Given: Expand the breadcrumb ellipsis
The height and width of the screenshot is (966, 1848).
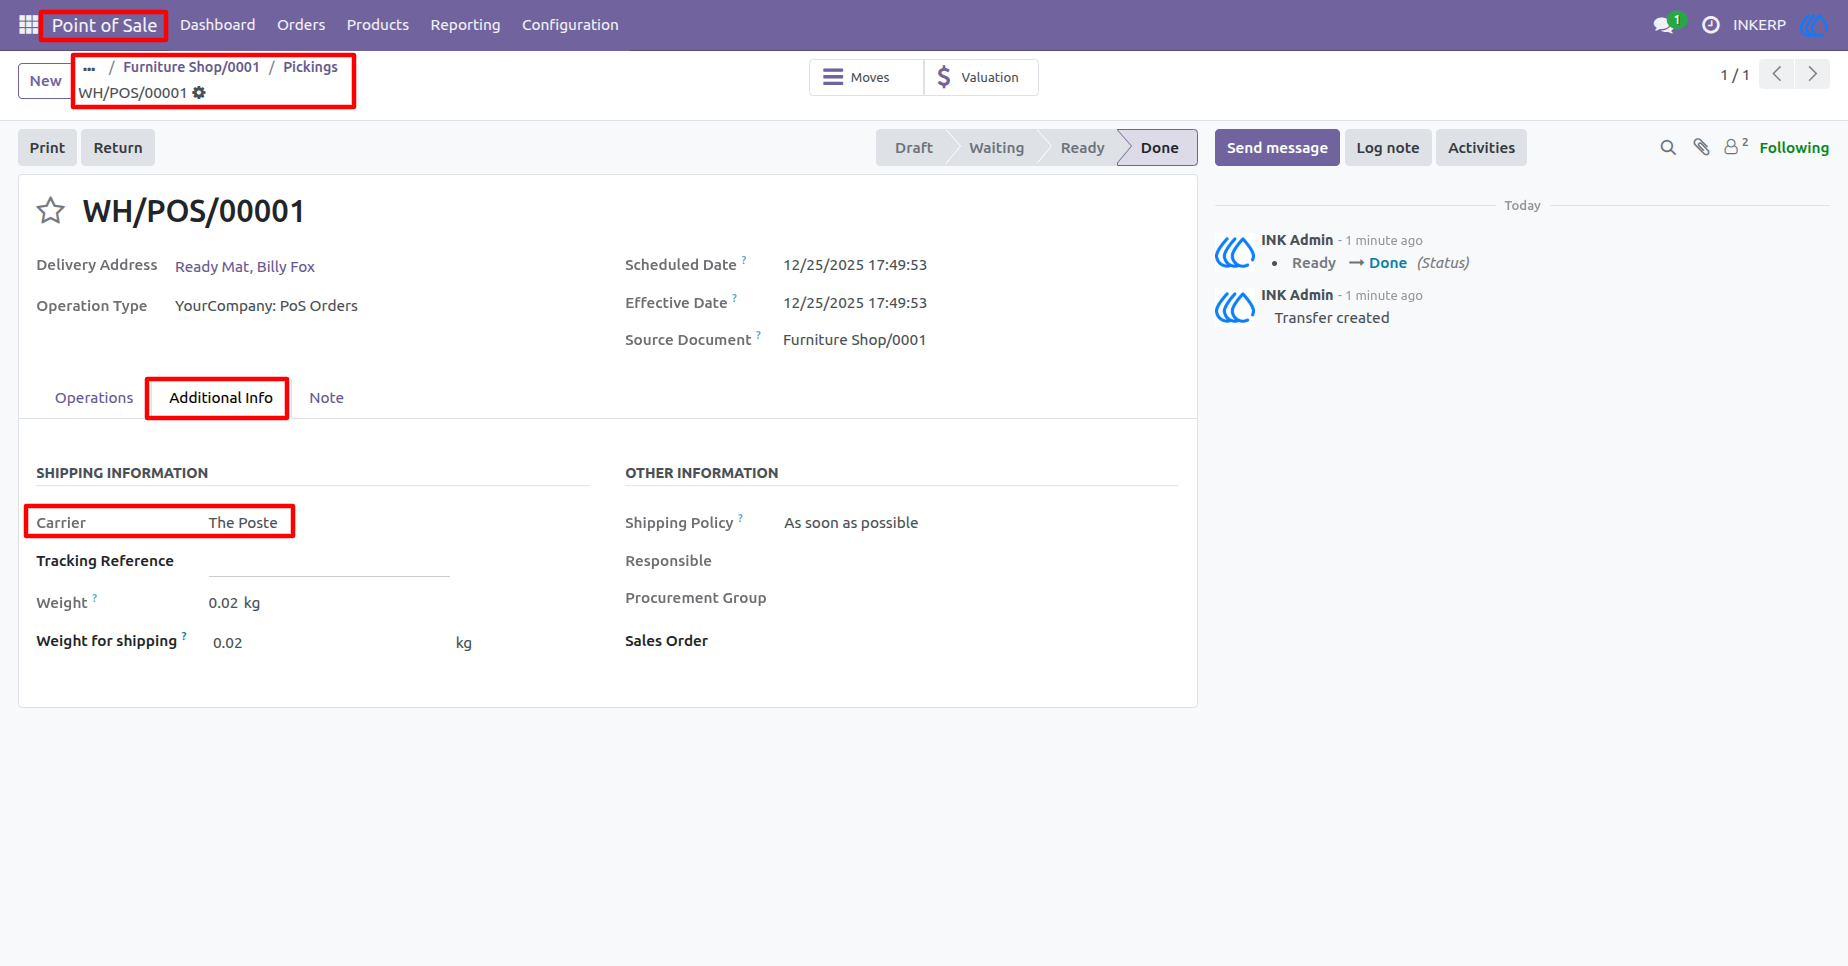Looking at the screenshot, I should 90,68.
